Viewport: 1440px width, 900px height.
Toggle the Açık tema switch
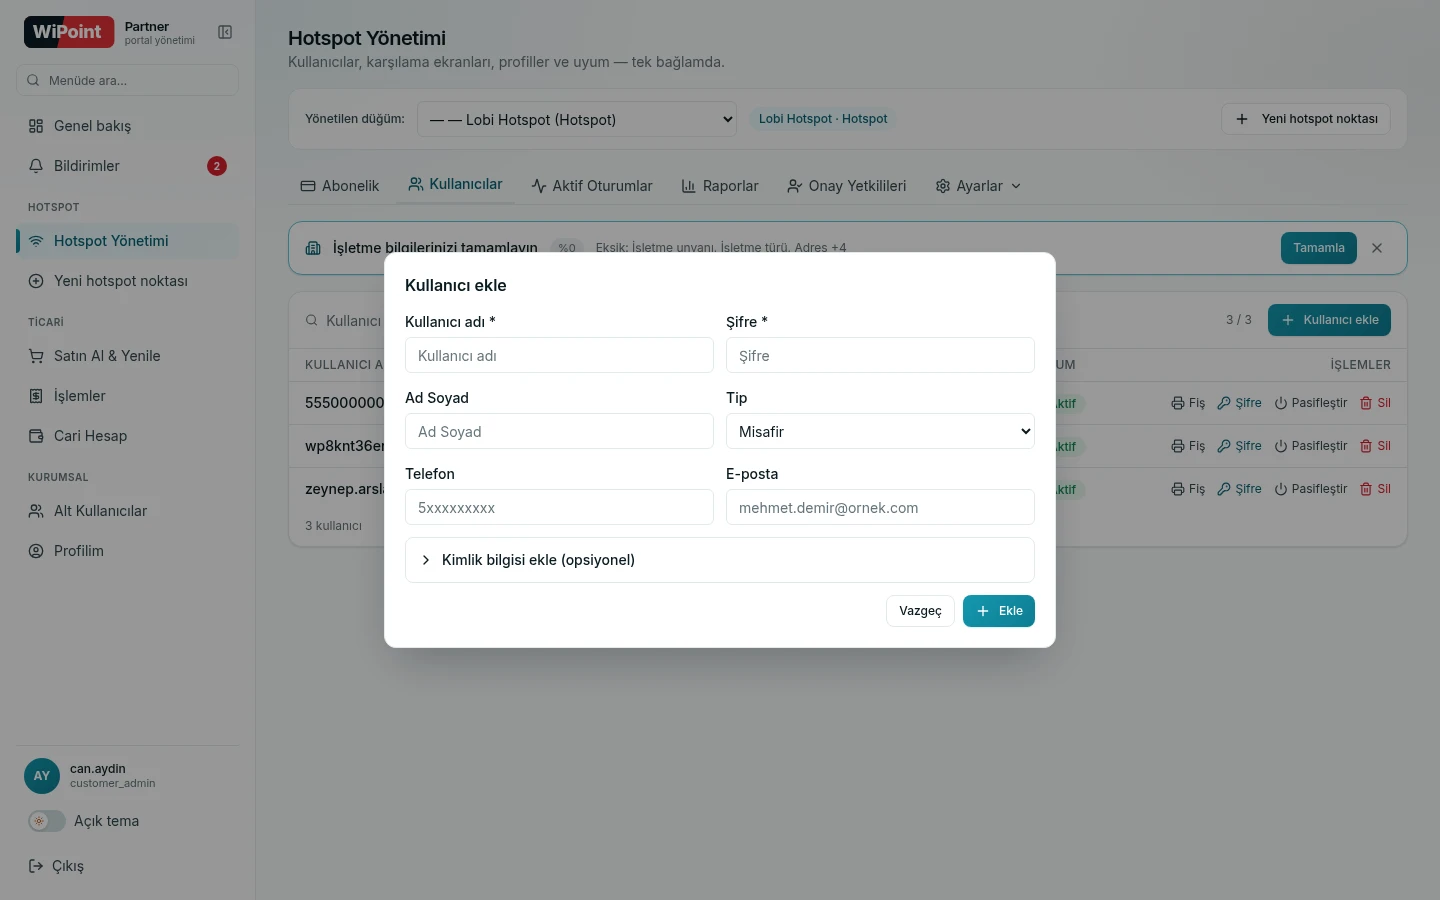(x=46, y=821)
